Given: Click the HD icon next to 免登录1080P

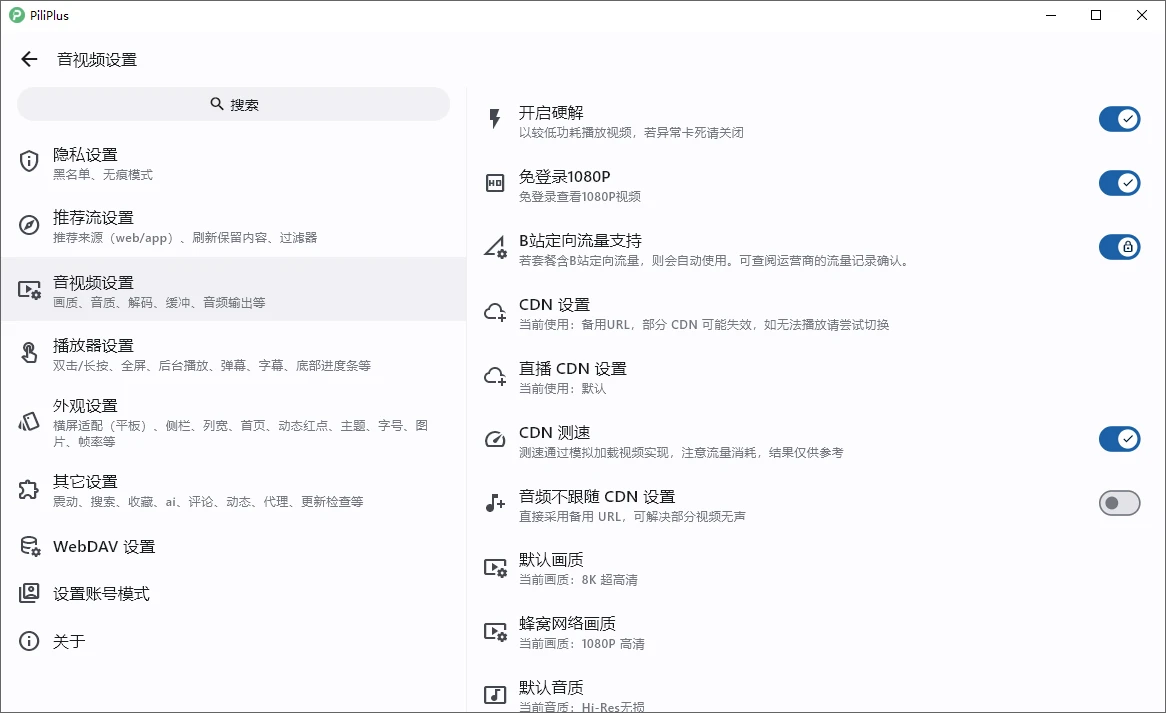Looking at the screenshot, I should pyautogui.click(x=493, y=182).
